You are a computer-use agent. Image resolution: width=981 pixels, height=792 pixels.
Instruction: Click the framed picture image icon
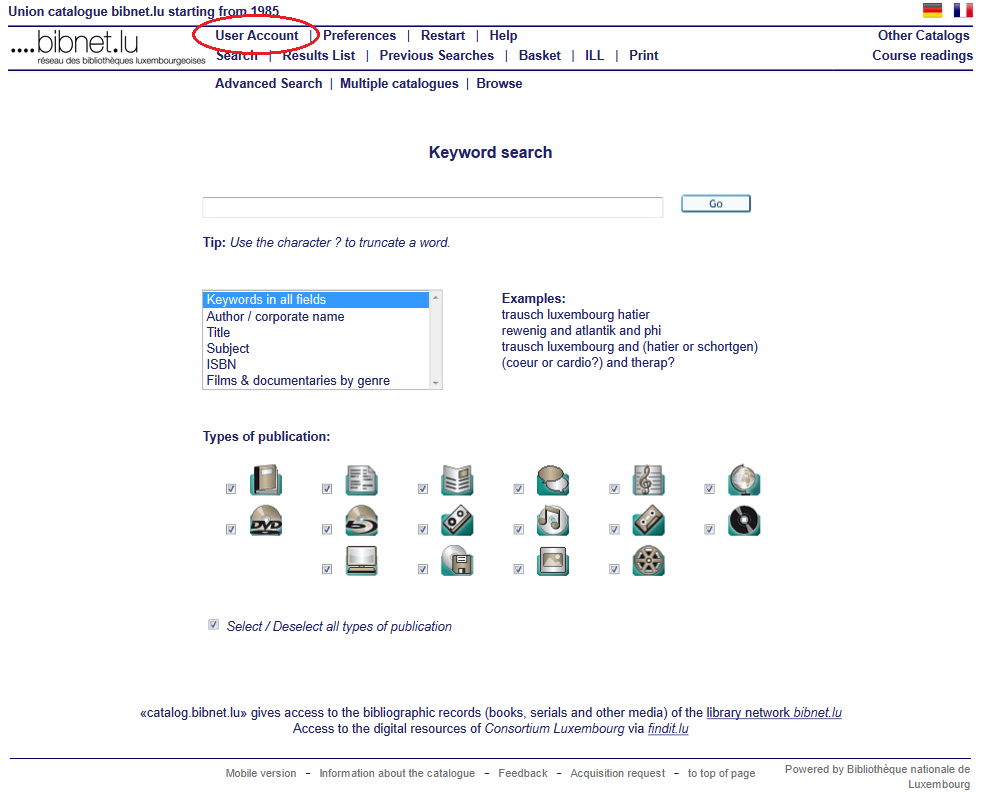point(553,561)
